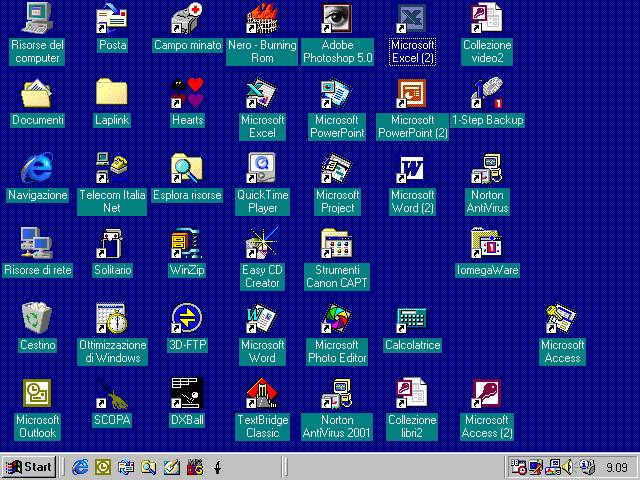
Task: Launch Outlook from the Quick Launch bar
Action: pyautogui.click(x=103, y=467)
